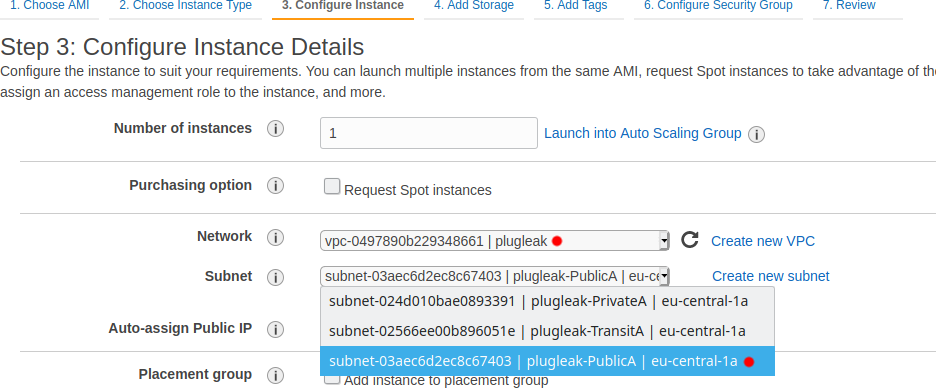The width and height of the screenshot is (936, 388).
Task: Click the Auto-assign Public IP label
Action: (180, 328)
